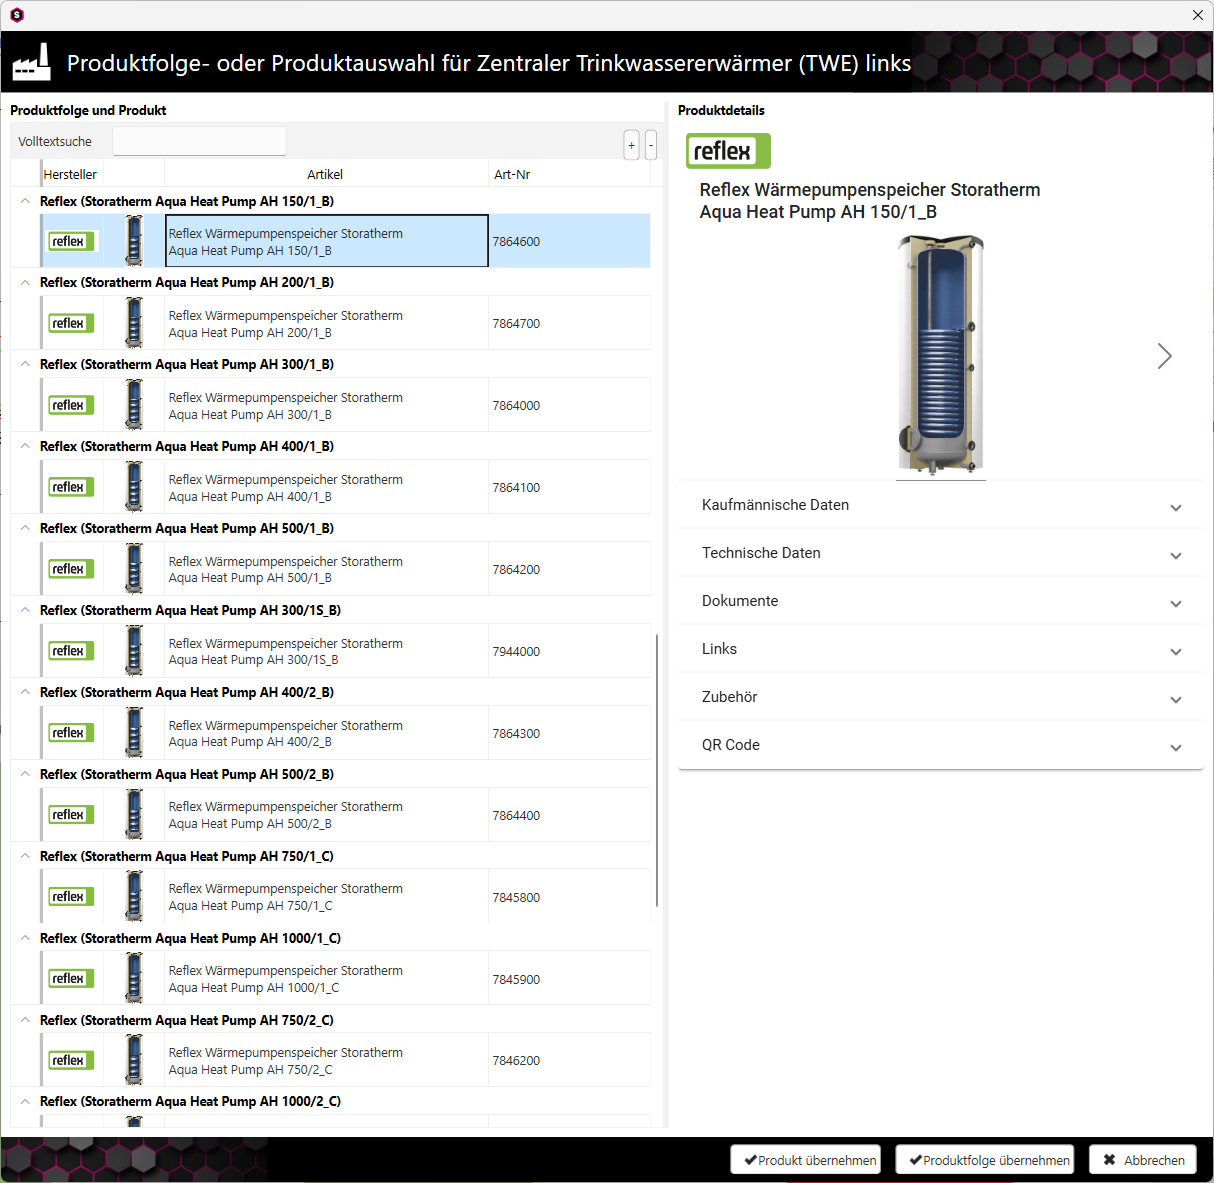
Task: Click the tank thumbnail in AH 500/2_B row
Action: tap(134, 815)
